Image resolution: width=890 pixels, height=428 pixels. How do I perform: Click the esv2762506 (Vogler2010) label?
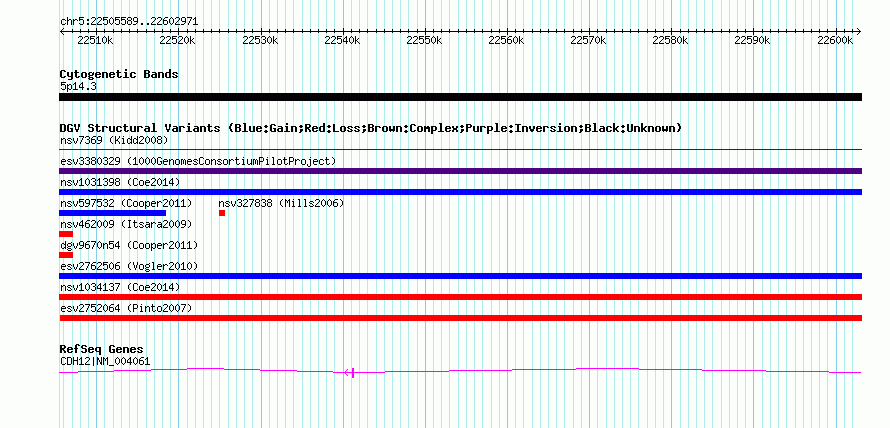(129, 266)
